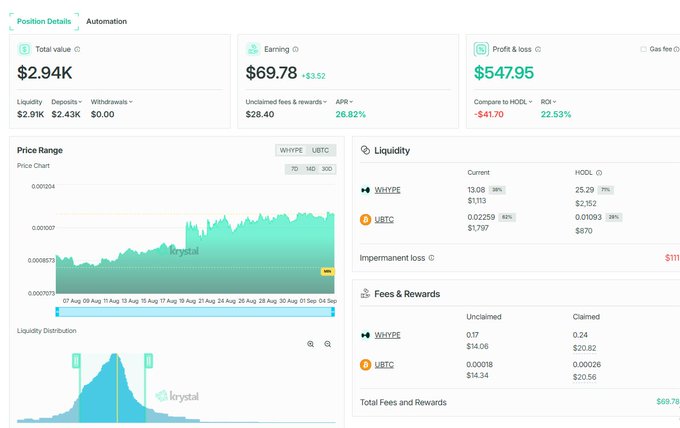Viewport: 680px width, 428px height.
Task: Click the Total value dollar icon
Action: pos(24,49)
